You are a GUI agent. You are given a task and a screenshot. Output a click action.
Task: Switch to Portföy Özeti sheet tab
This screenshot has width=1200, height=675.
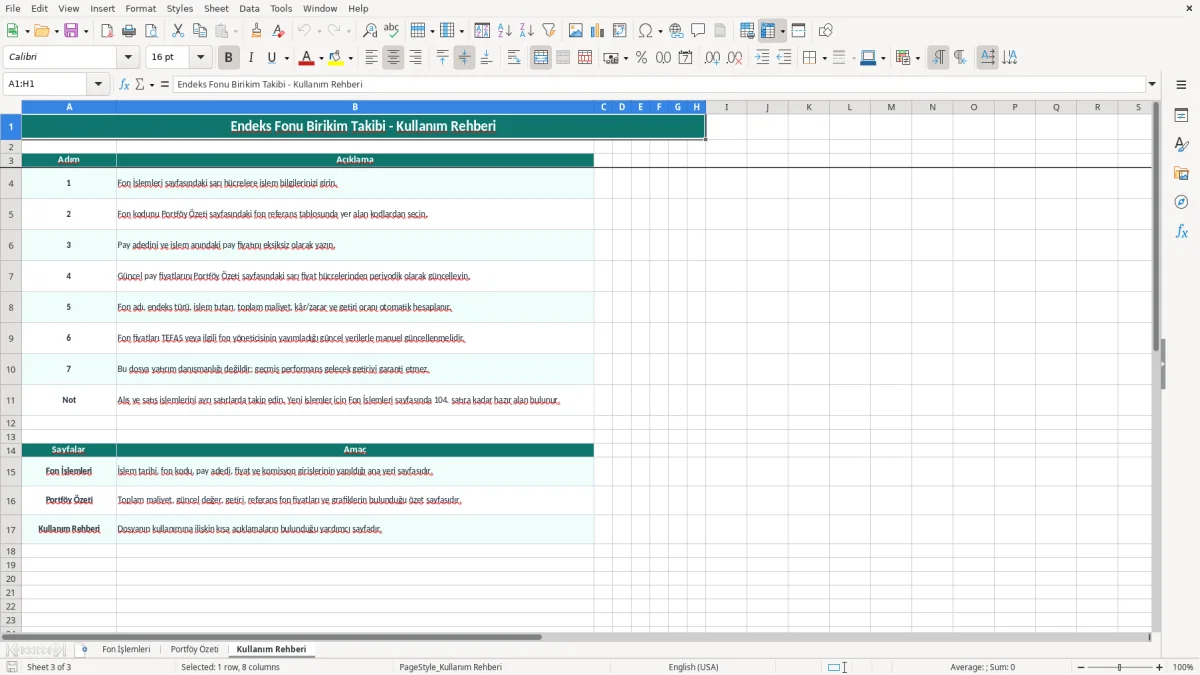(x=194, y=650)
